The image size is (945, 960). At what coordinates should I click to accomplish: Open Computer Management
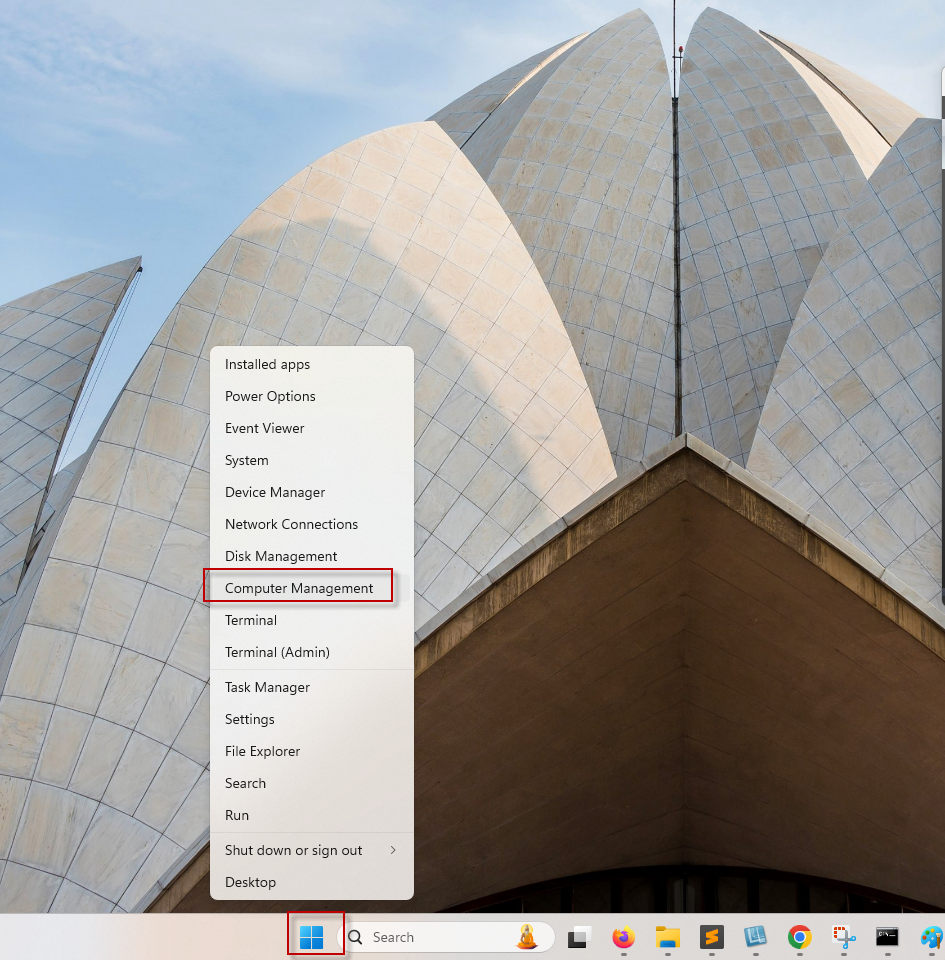[312, 588]
